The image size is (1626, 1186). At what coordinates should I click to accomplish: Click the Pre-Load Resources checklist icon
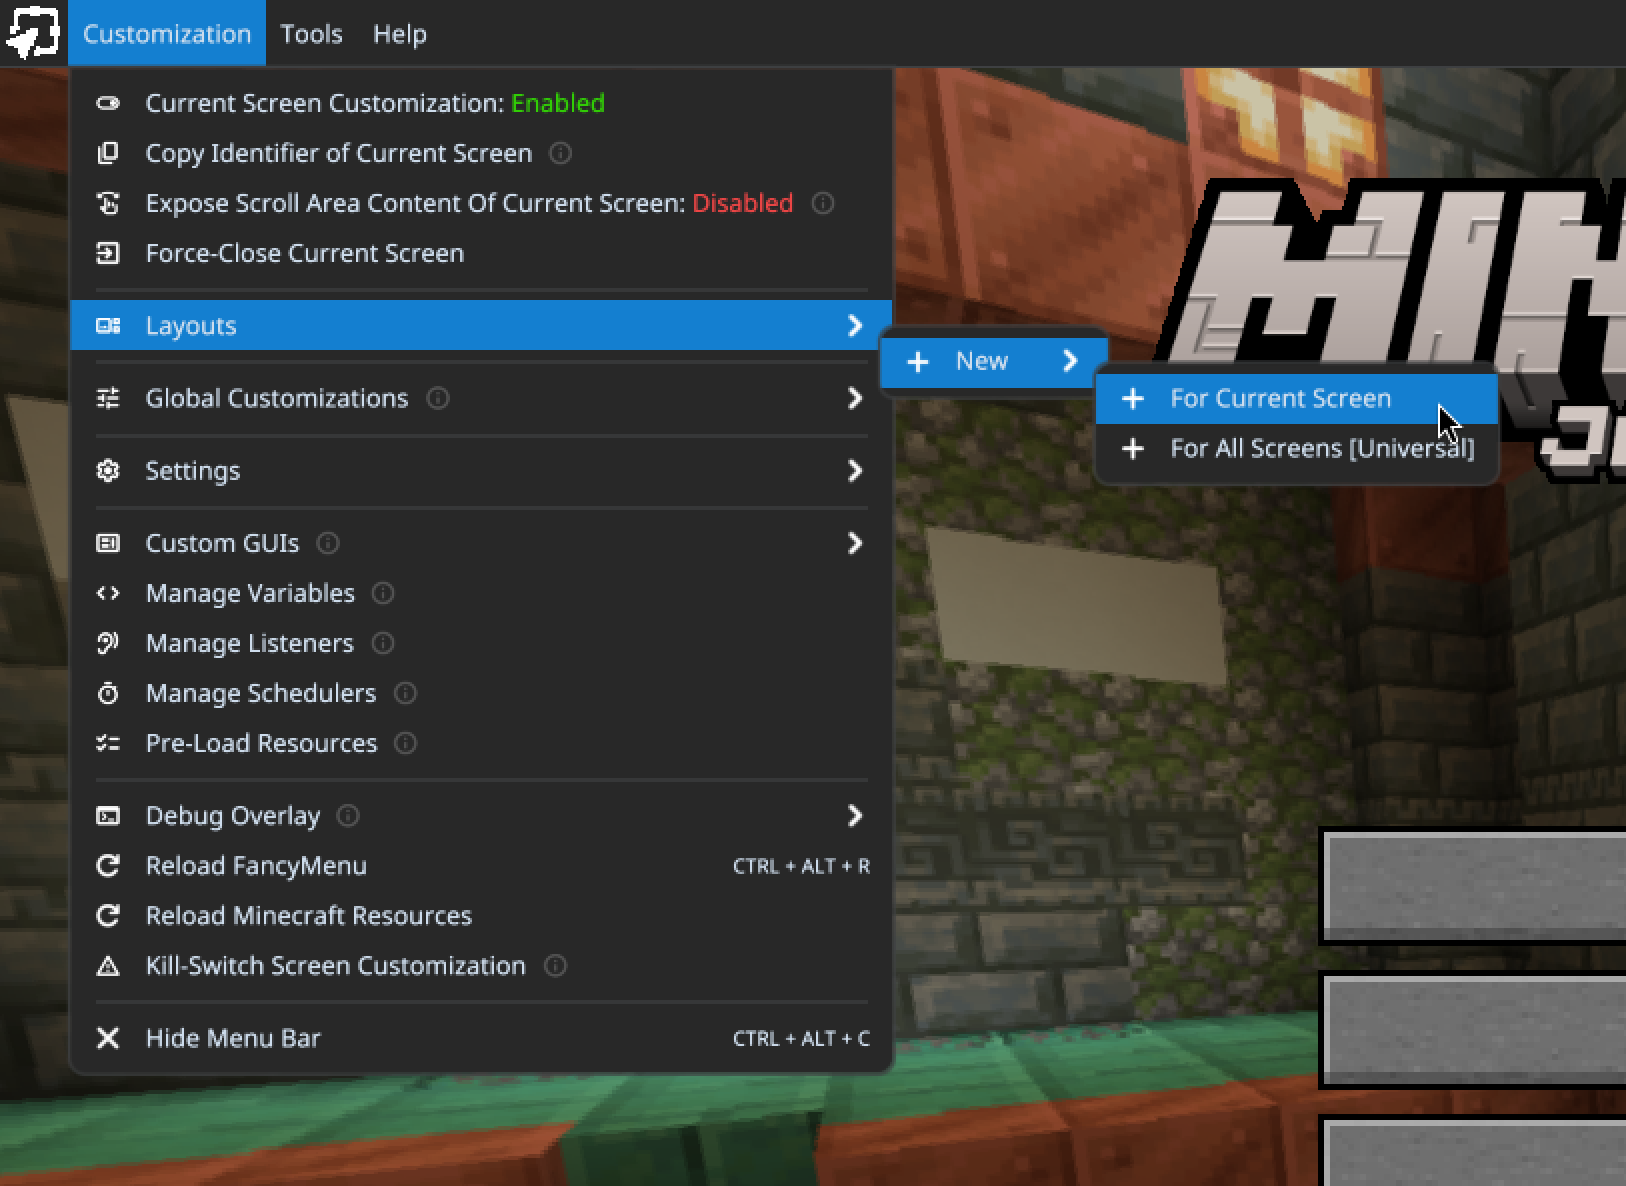pyautogui.click(x=108, y=743)
